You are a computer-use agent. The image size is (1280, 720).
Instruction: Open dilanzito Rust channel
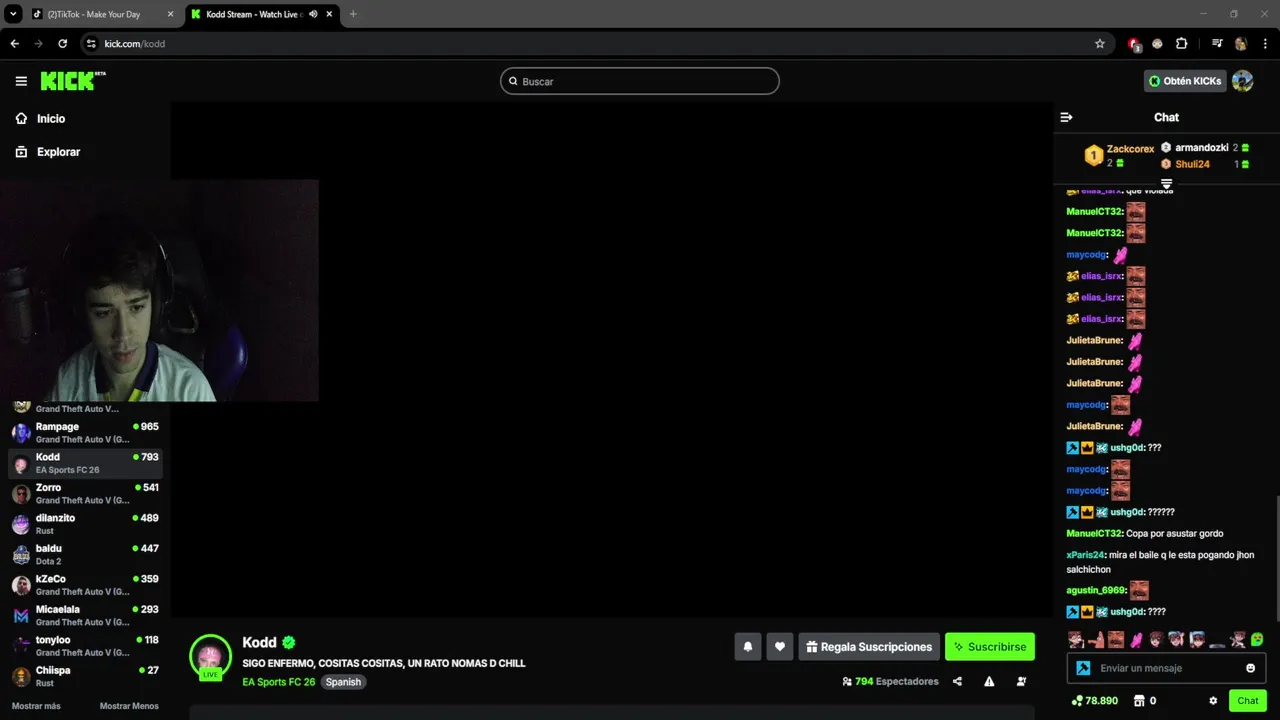point(85,524)
